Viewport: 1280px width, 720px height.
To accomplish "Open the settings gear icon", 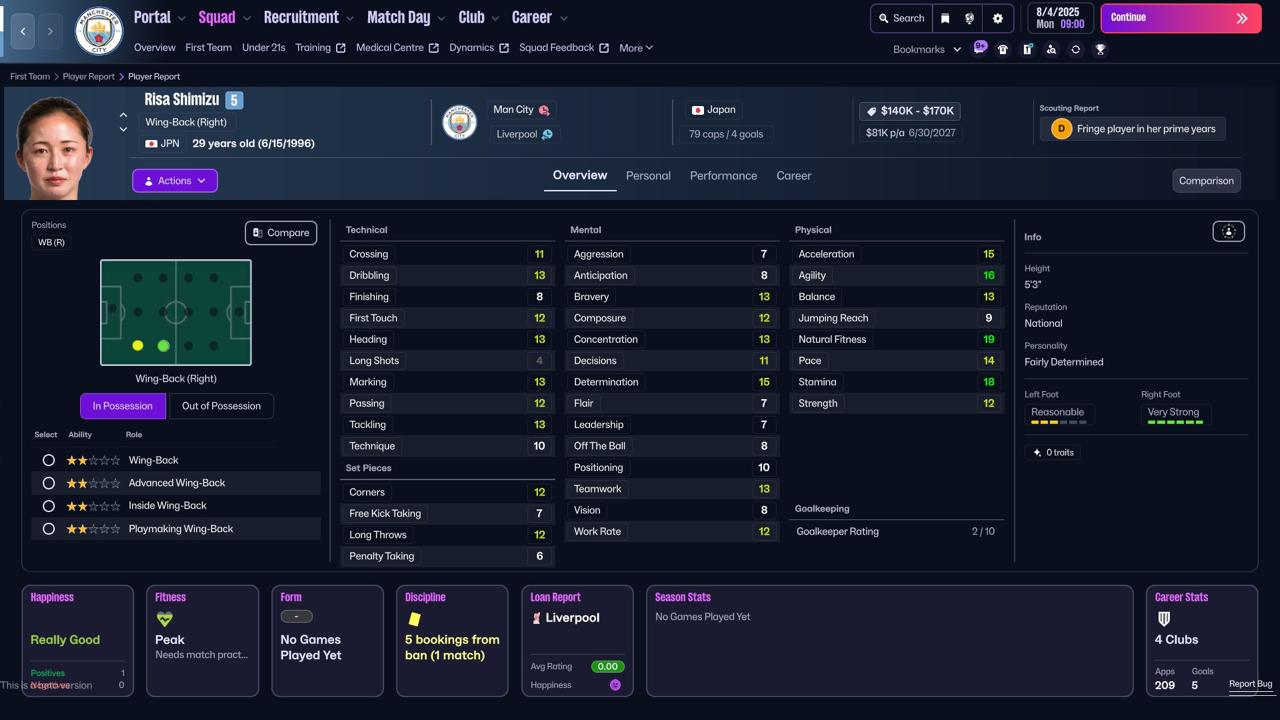I will (x=997, y=18).
